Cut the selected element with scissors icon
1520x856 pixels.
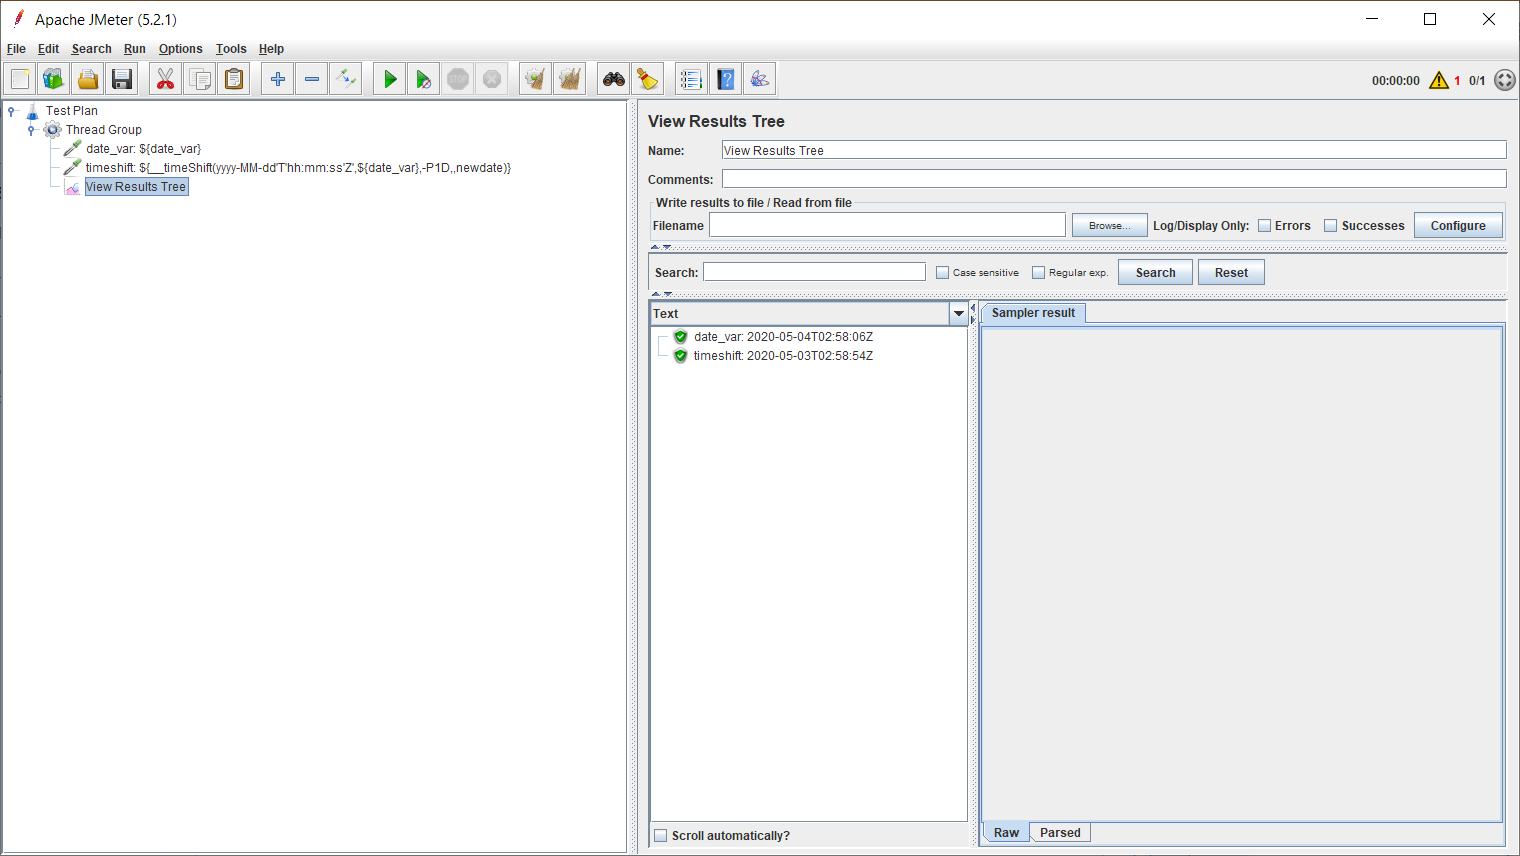coord(166,79)
